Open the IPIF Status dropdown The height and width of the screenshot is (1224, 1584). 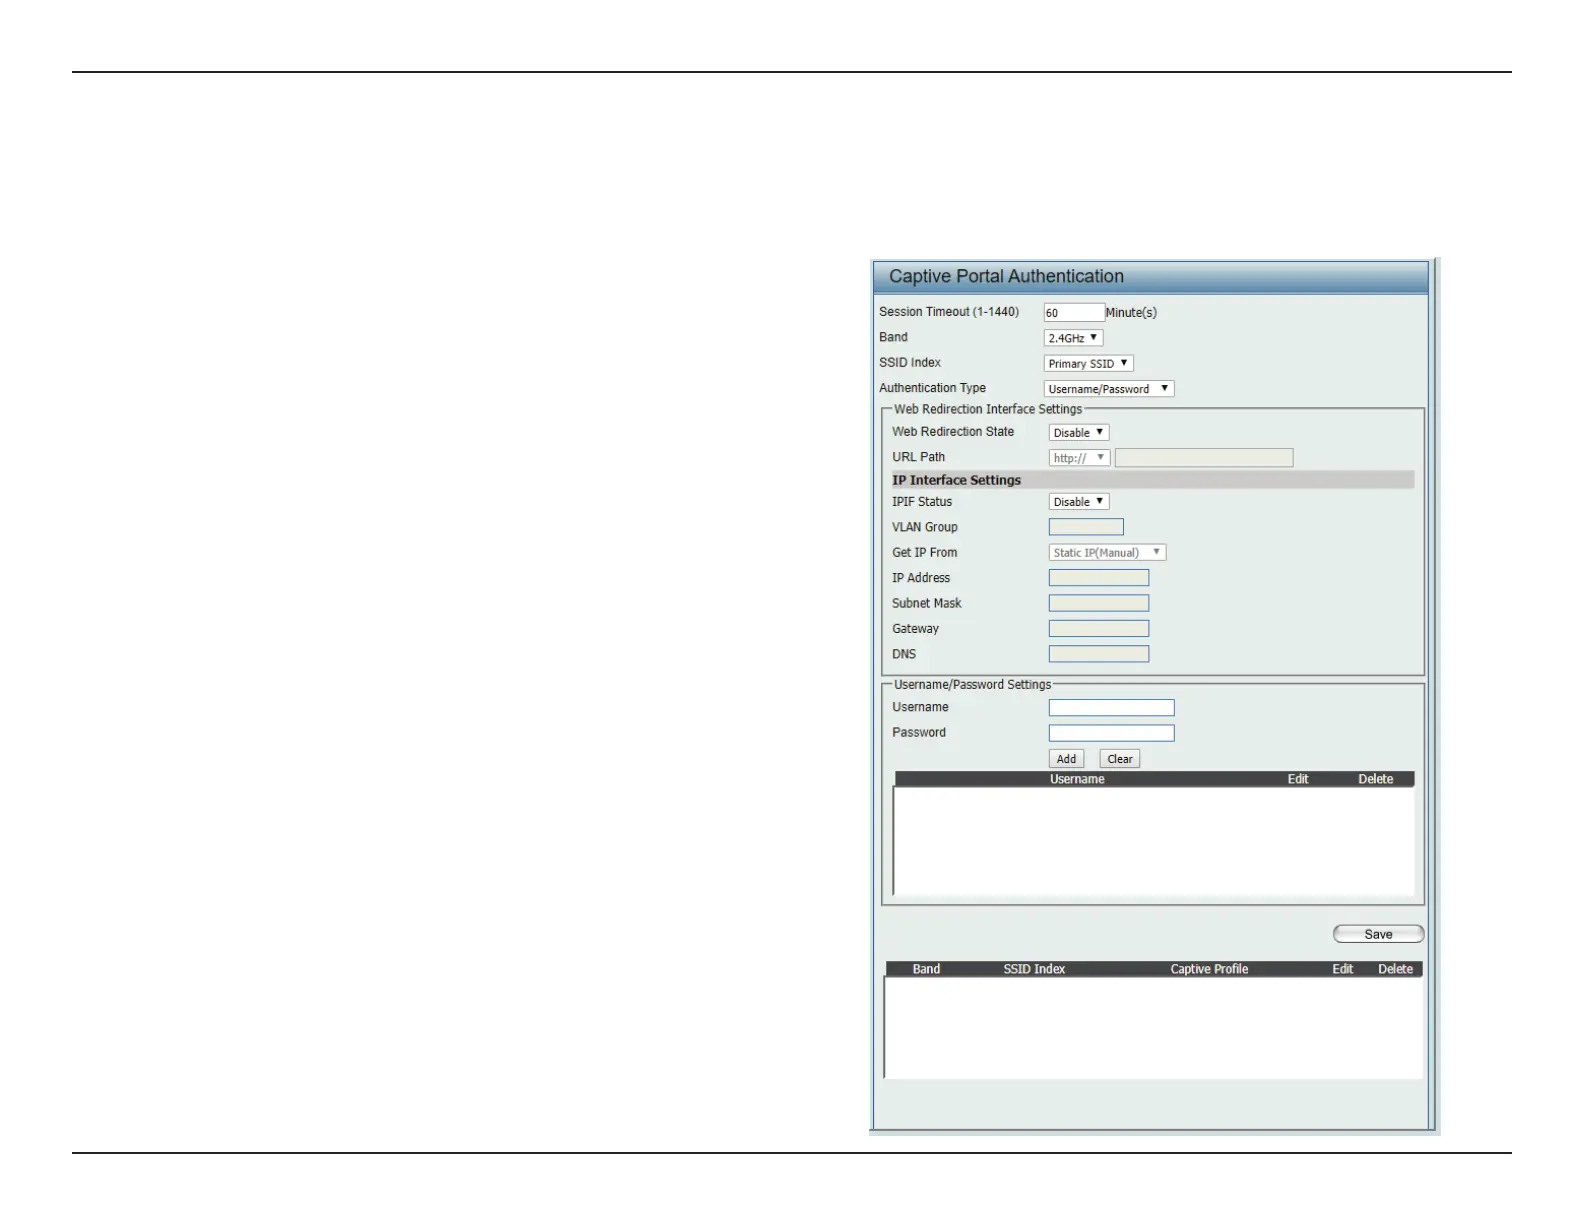tap(1078, 502)
